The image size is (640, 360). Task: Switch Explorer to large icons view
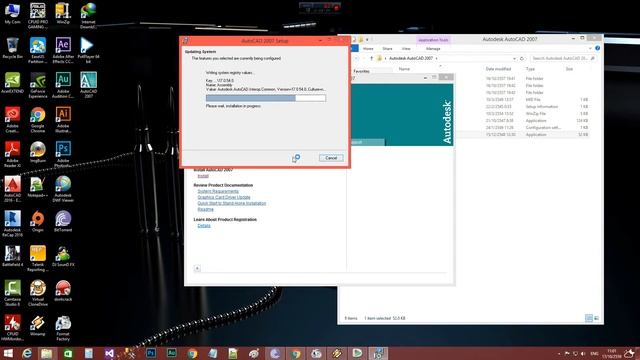[x=596, y=318]
